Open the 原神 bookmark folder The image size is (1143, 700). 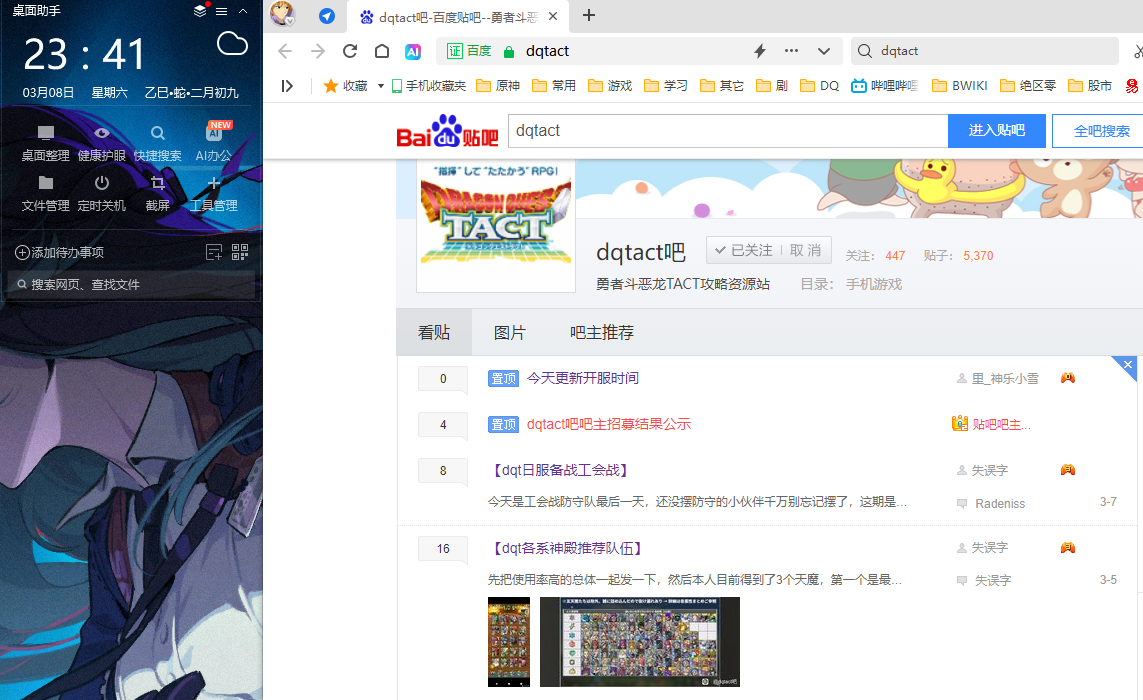click(498, 86)
